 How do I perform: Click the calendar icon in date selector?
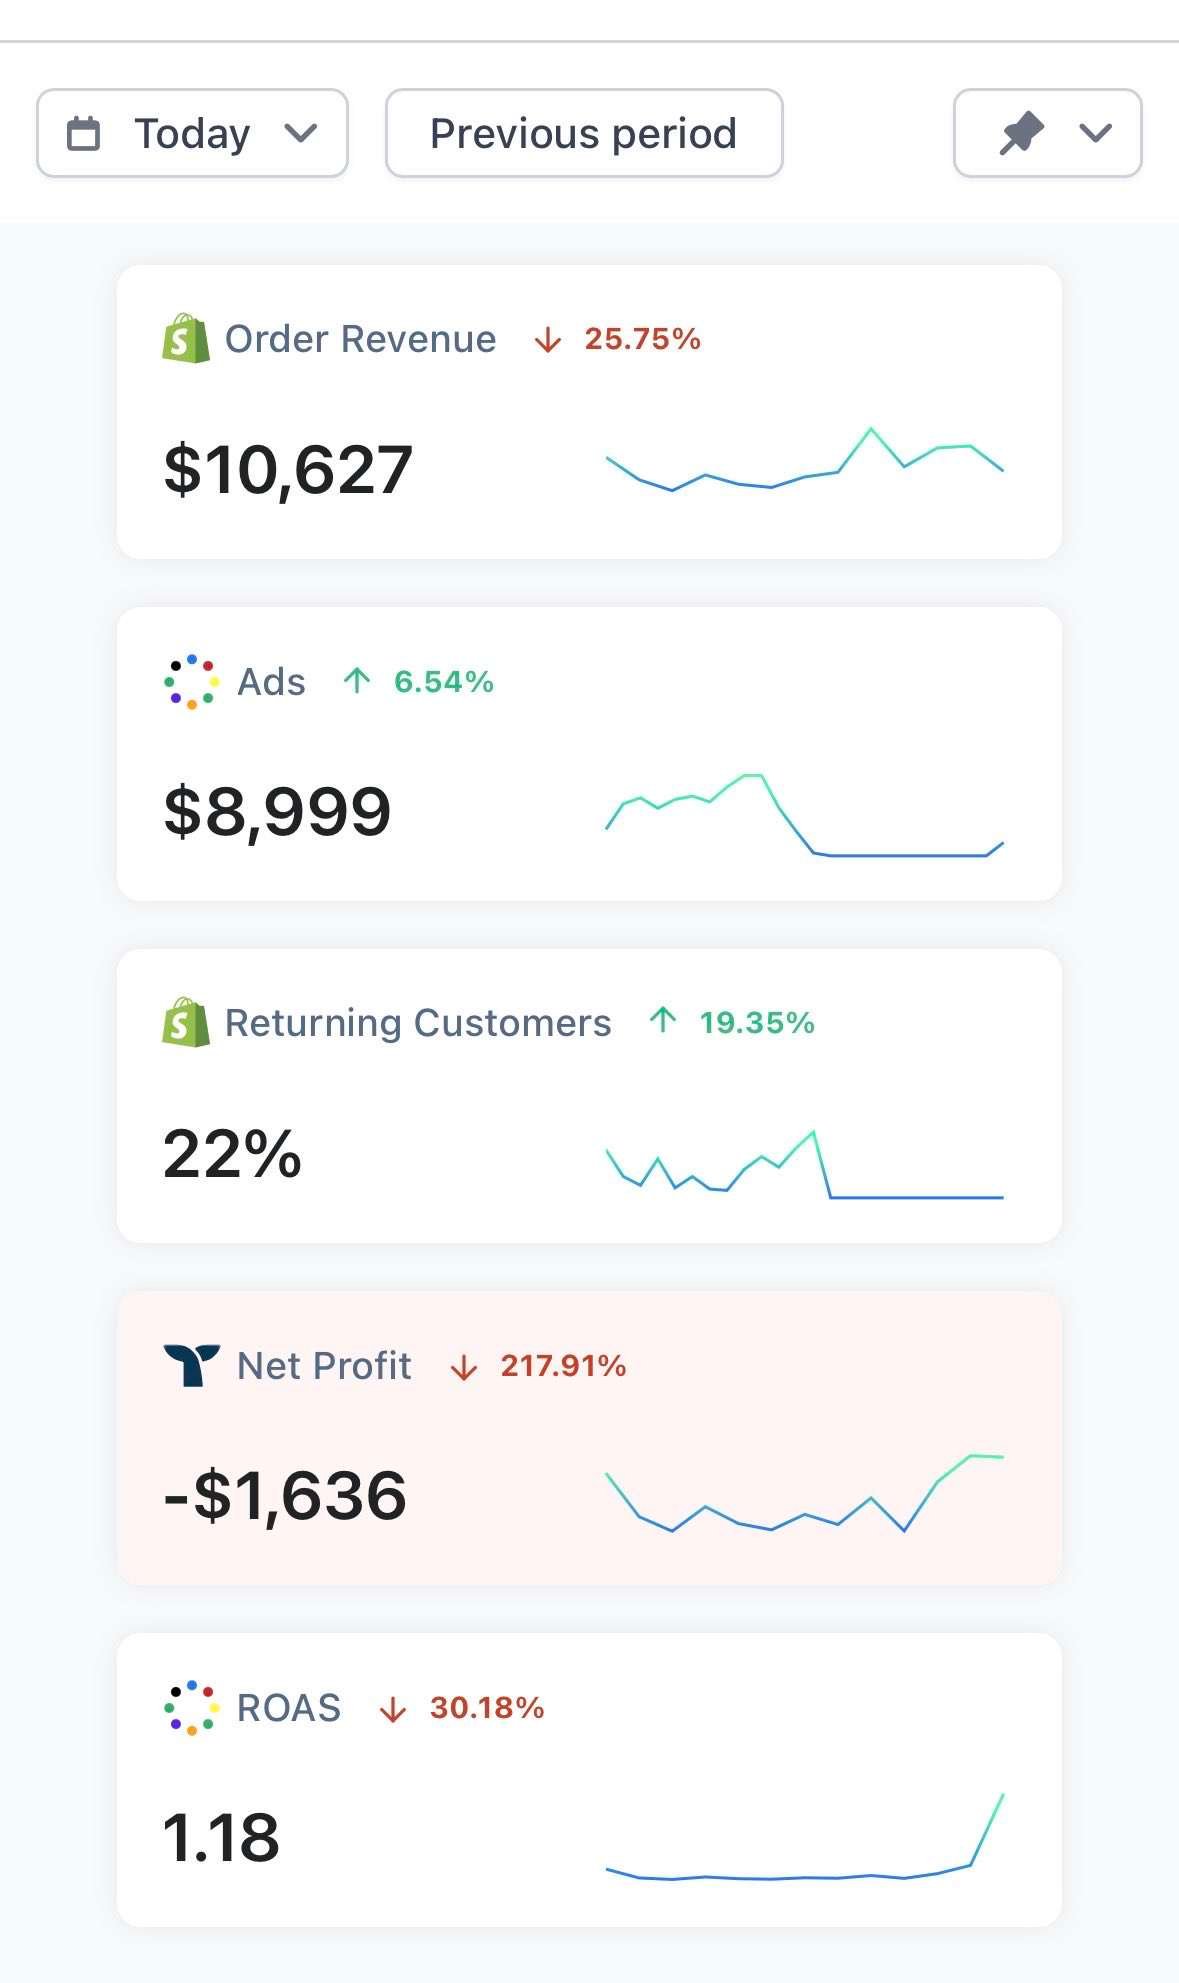click(x=83, y=133)
